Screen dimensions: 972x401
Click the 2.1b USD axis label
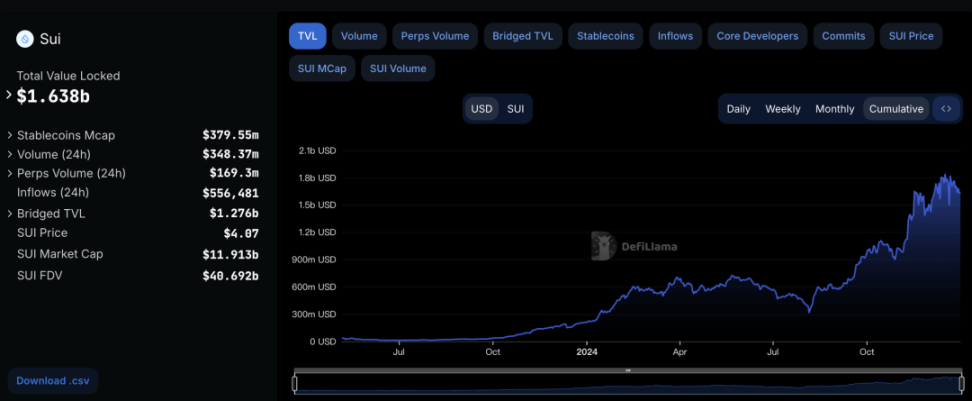[x=316, y=151]
